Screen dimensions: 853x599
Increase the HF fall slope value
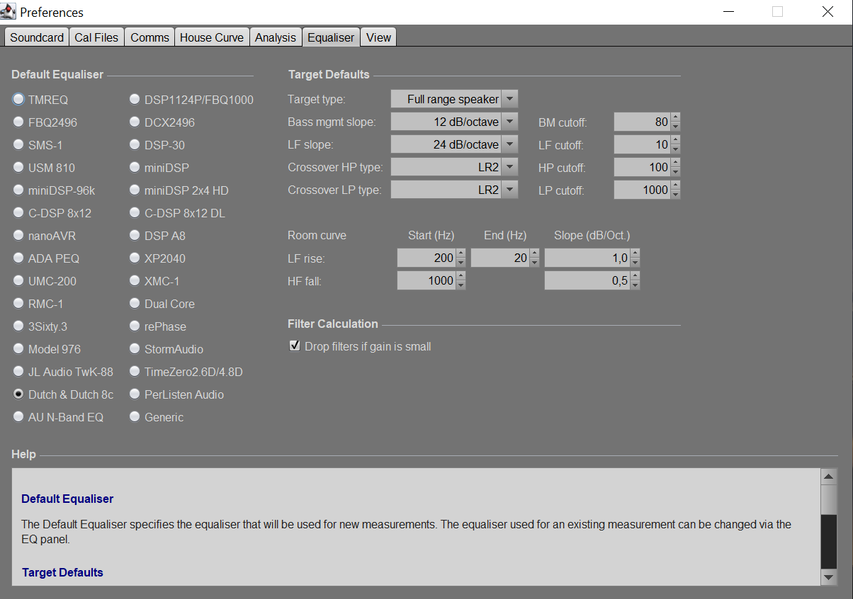(635, 276)
